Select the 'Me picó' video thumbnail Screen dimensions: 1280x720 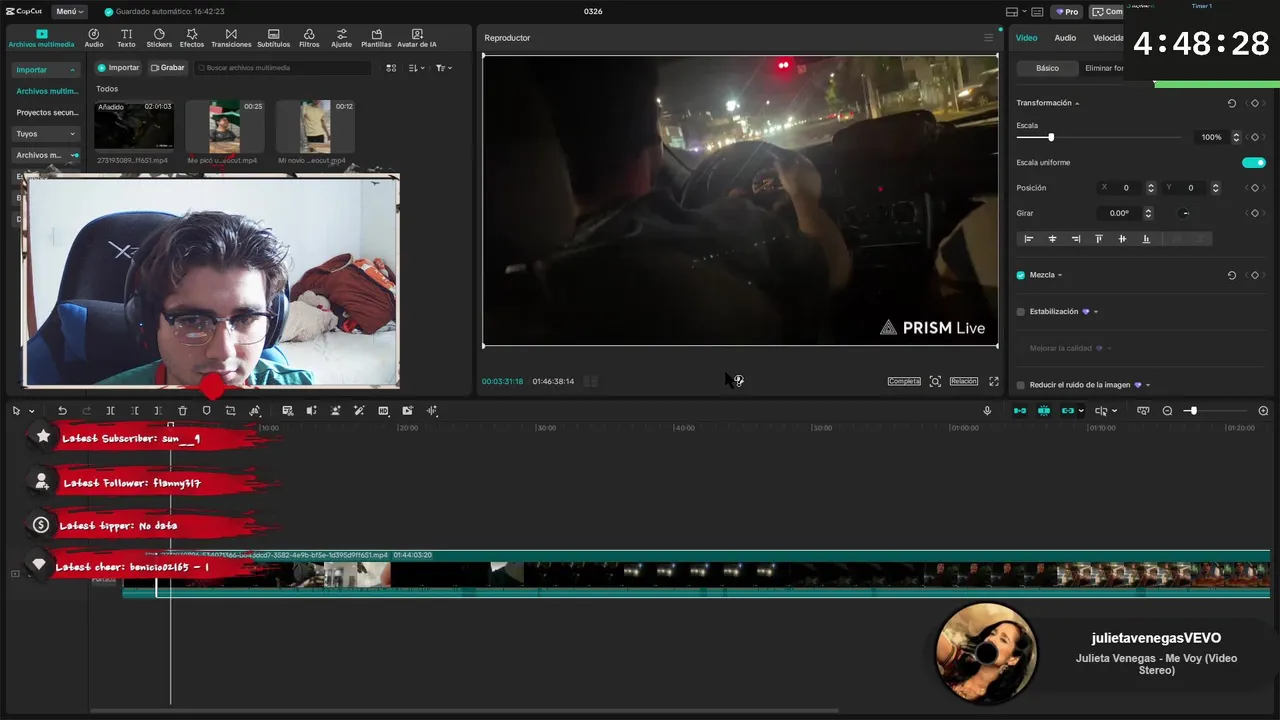225,127
